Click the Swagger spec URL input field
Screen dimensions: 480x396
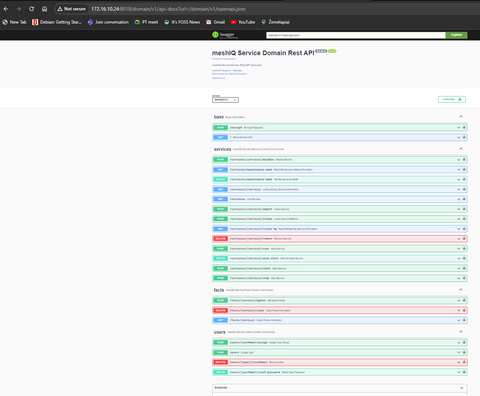(x=356, y=35)
